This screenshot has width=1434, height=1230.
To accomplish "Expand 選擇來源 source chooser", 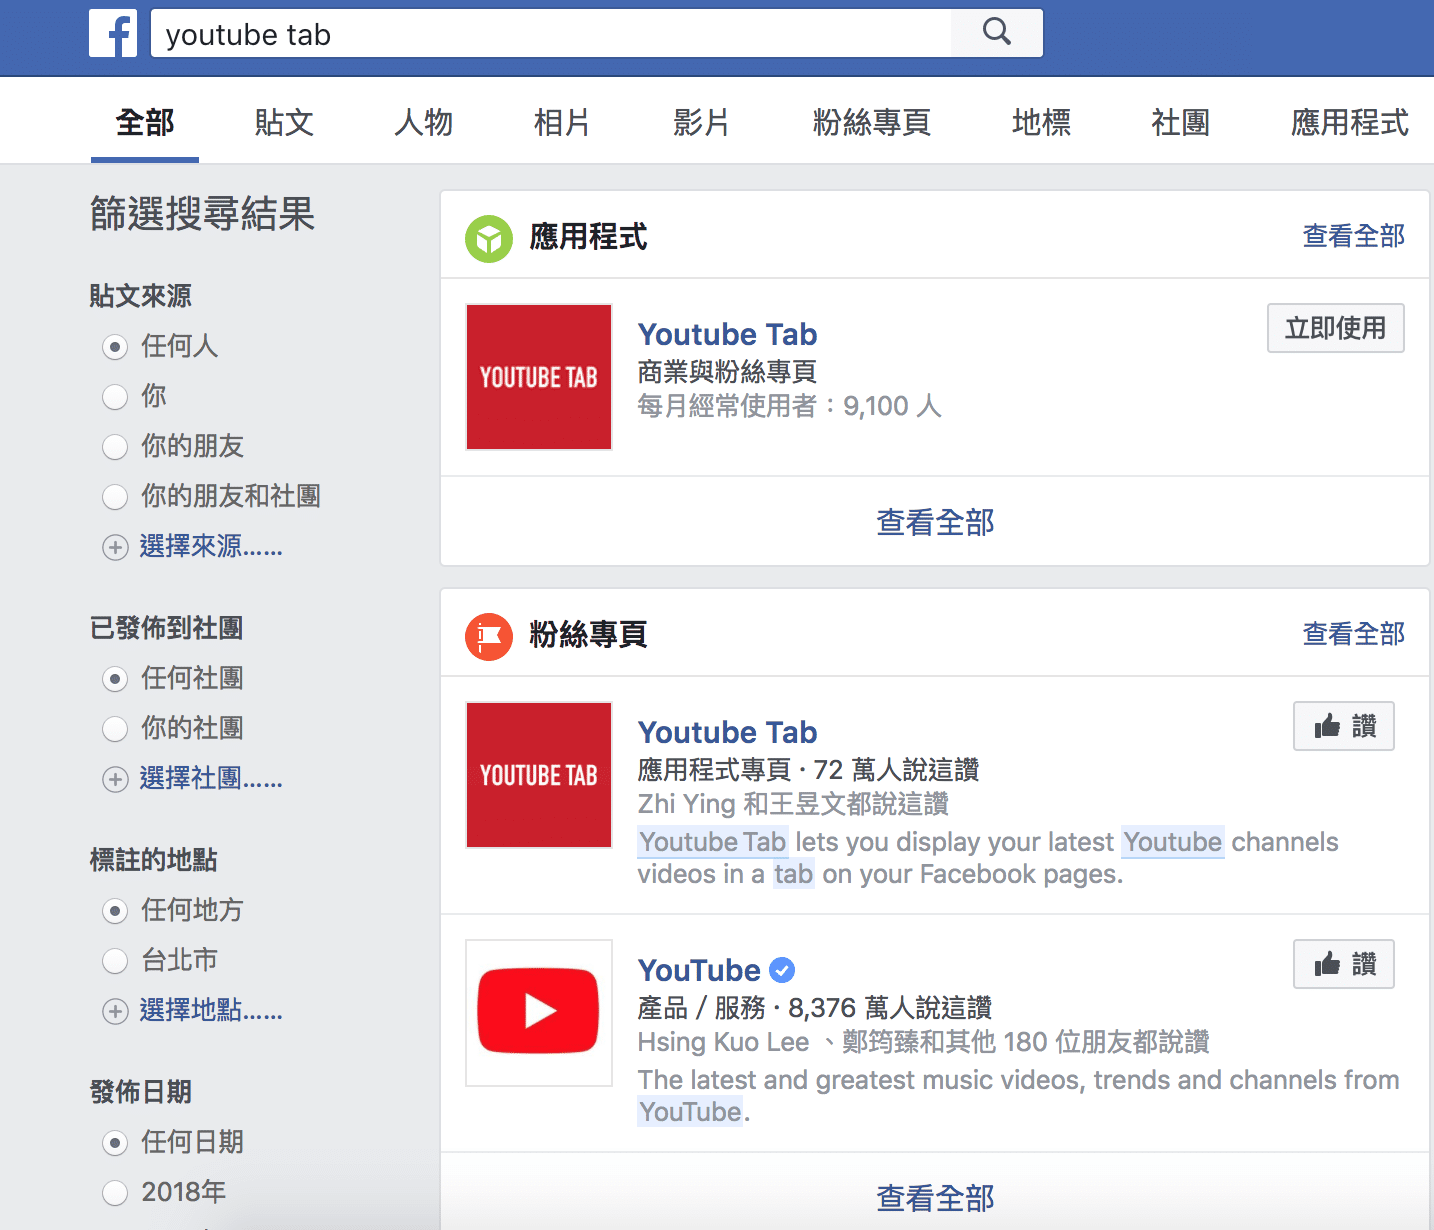I will click(211, 546).
